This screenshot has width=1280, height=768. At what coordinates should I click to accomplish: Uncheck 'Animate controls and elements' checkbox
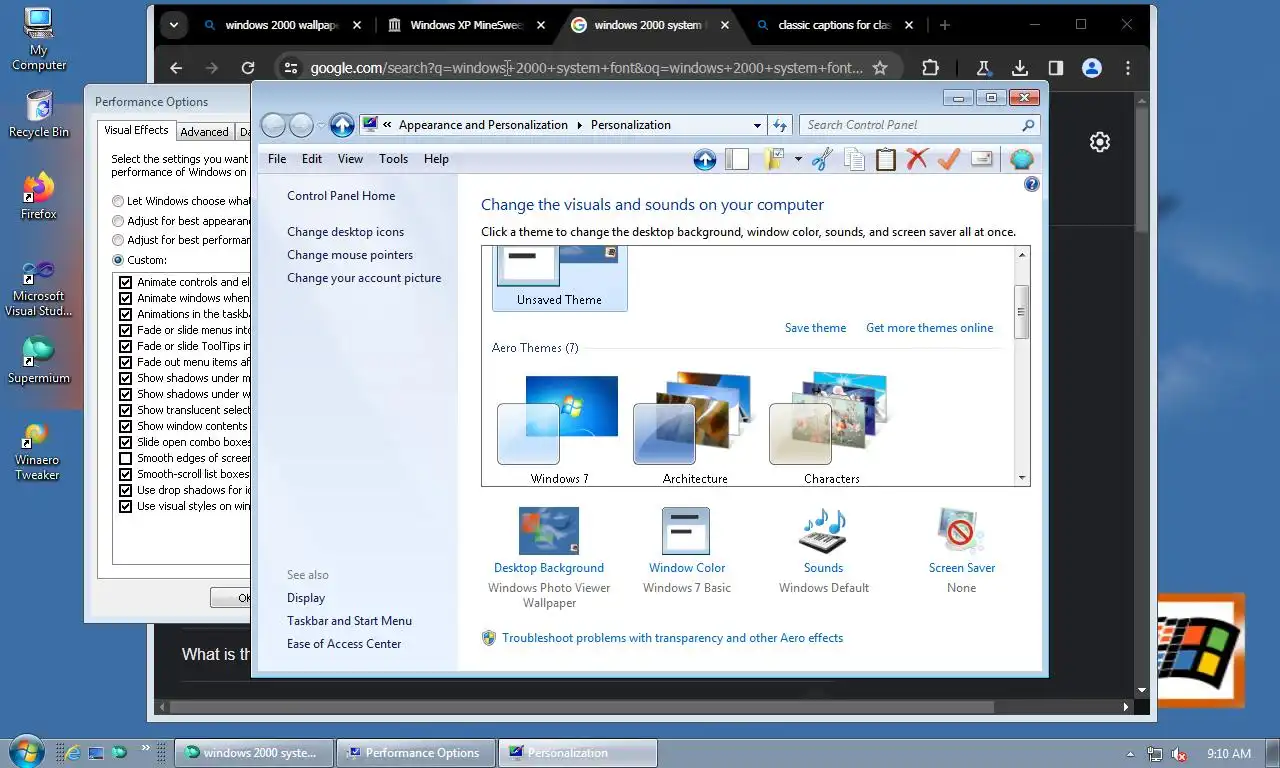pos(126,282)
